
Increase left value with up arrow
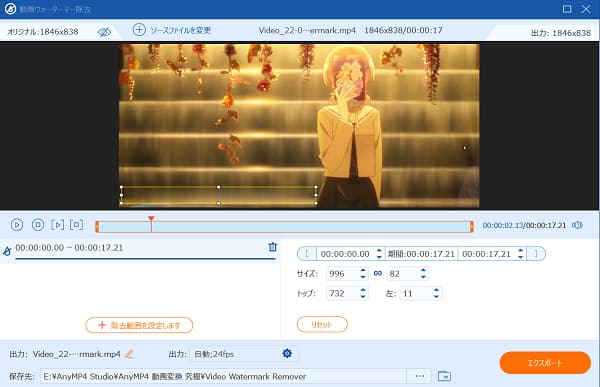pos(436,290)
